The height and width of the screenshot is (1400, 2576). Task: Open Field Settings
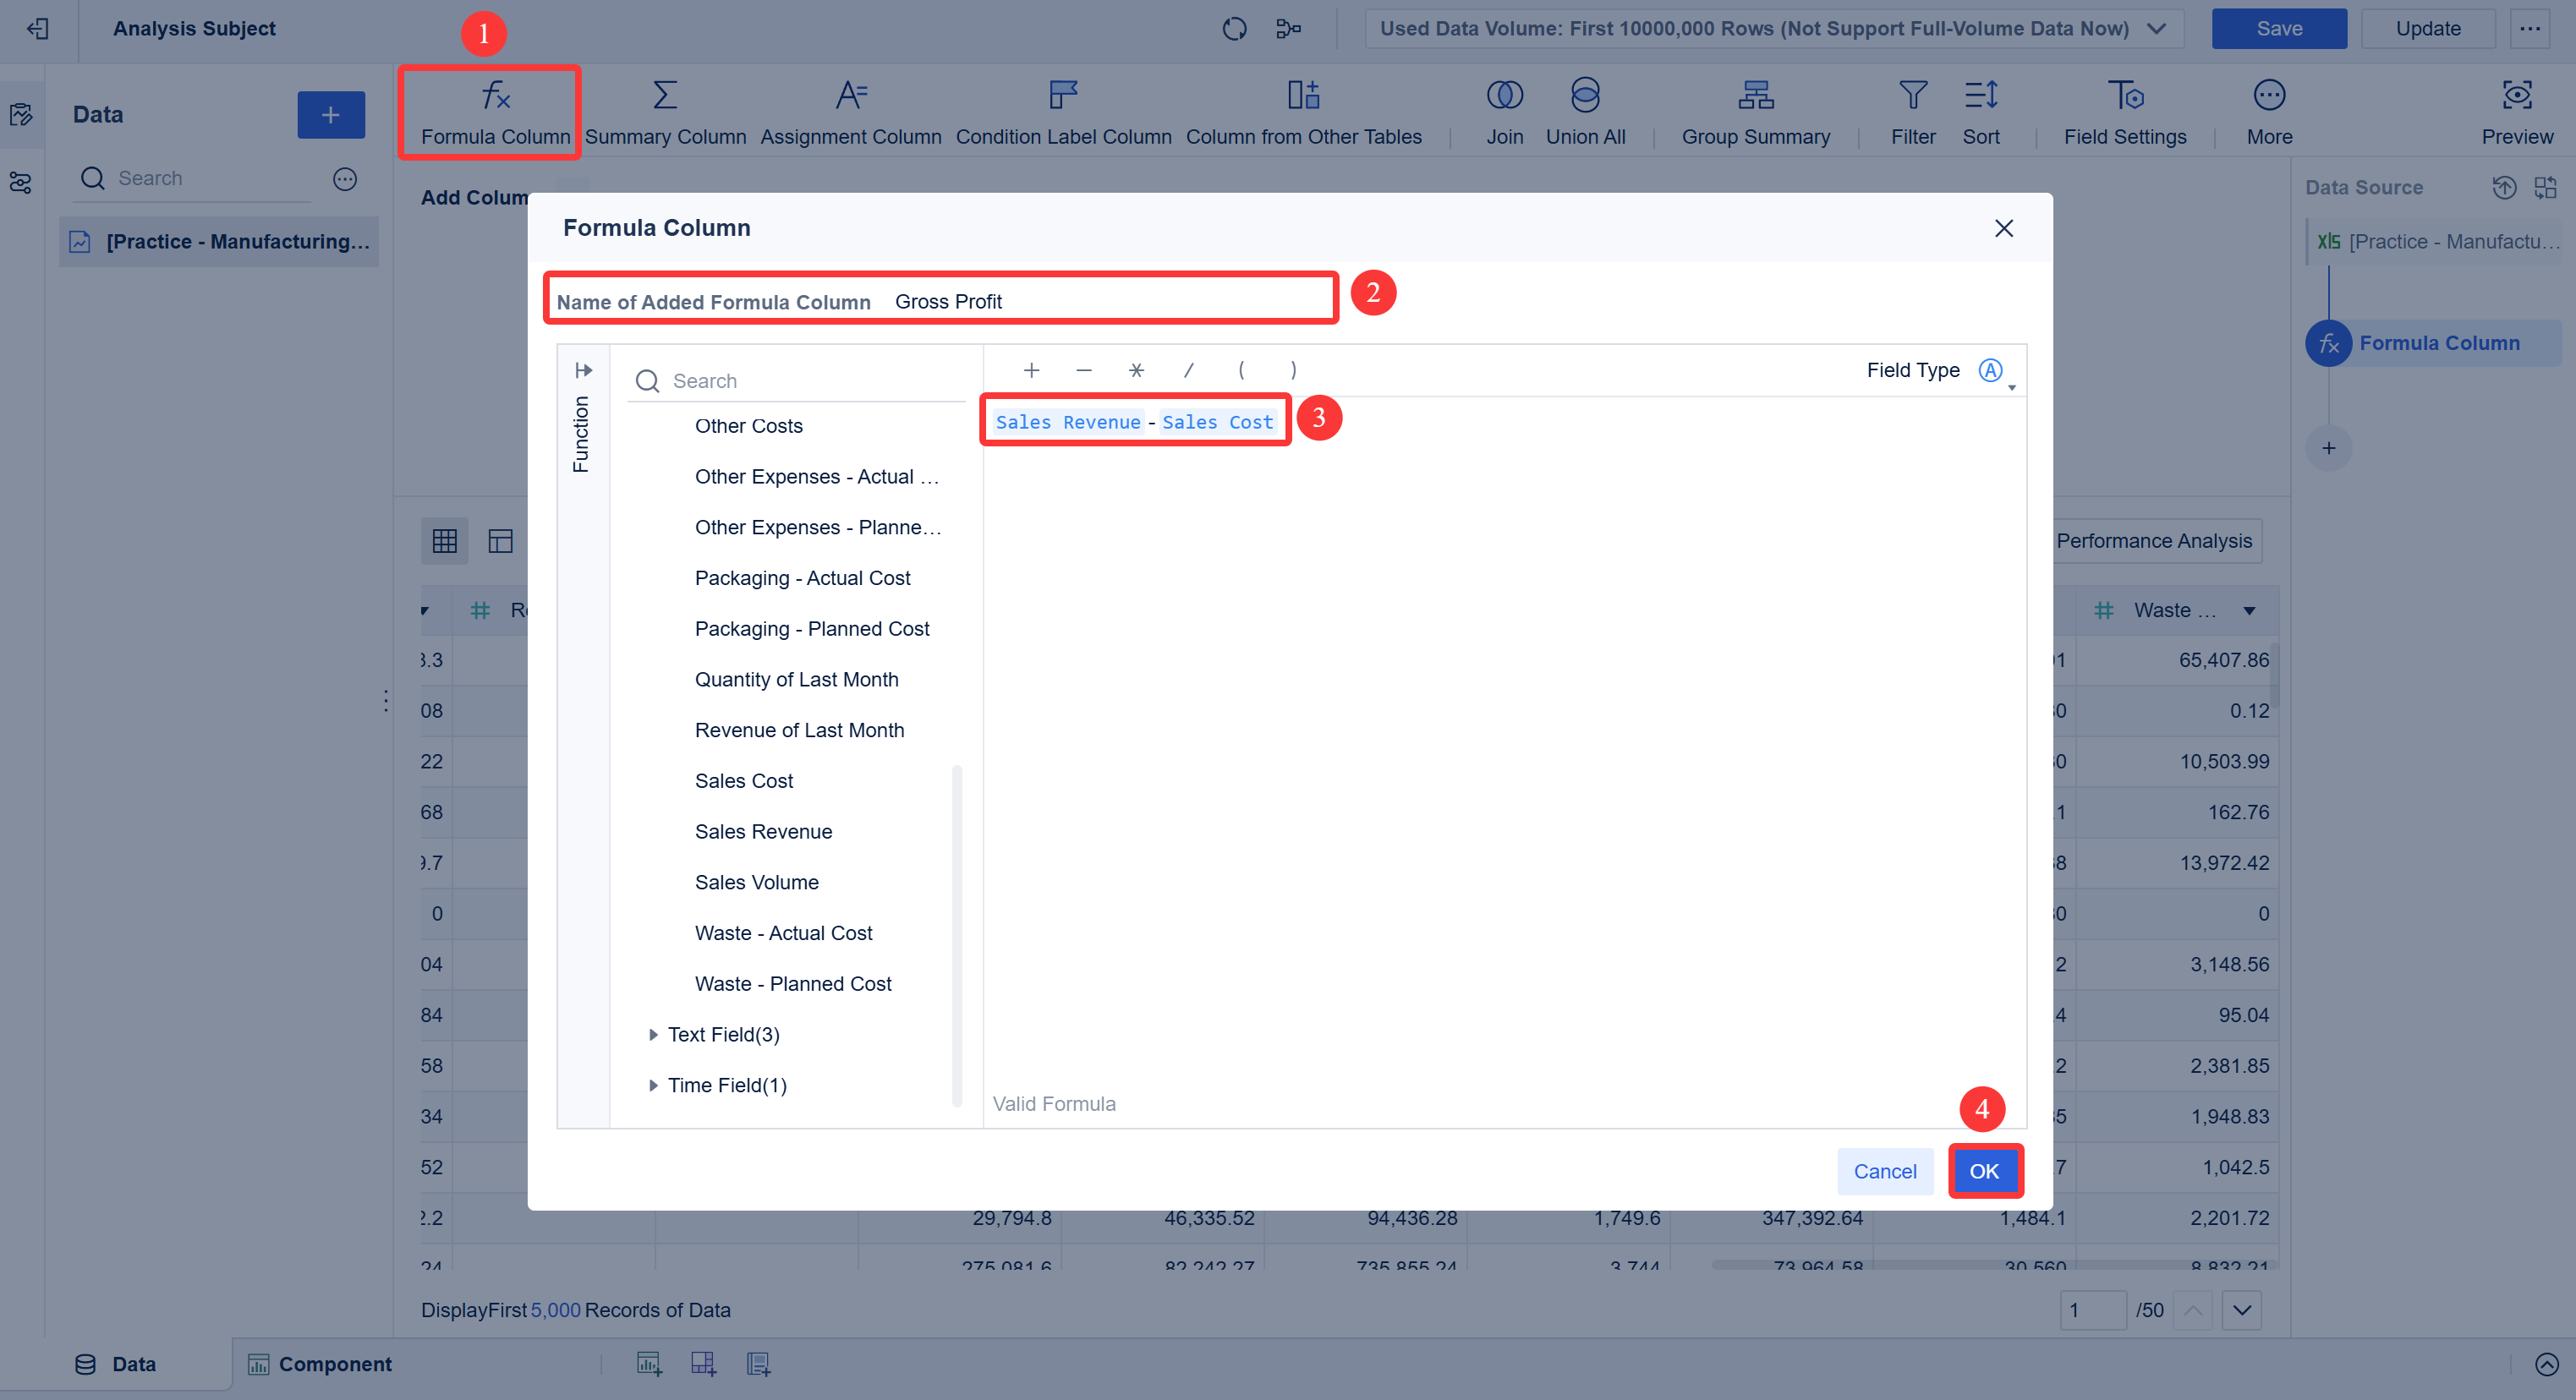tap(2126, 110)
